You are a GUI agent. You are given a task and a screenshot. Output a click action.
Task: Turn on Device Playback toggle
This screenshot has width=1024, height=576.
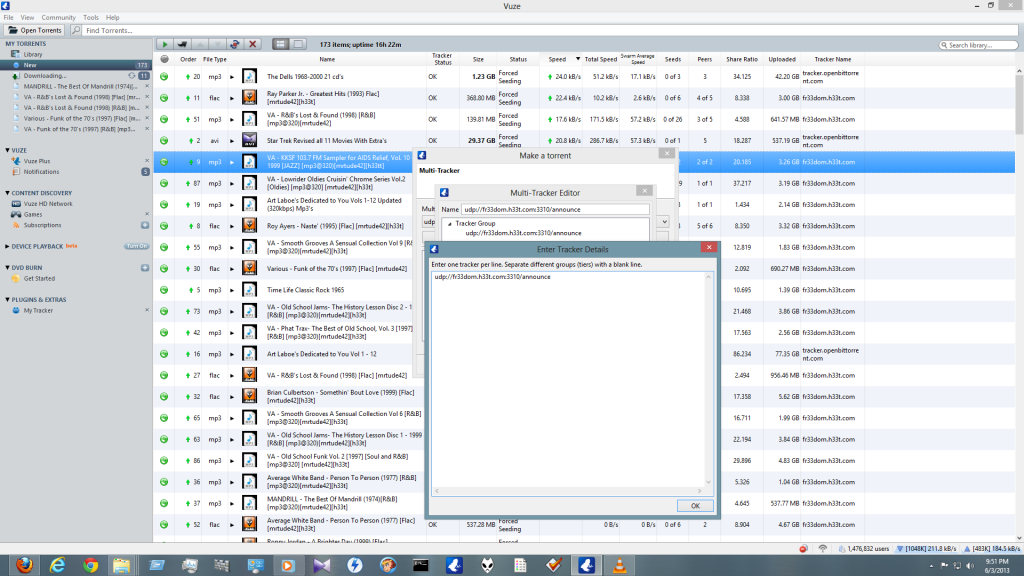[x=136, y=246]
